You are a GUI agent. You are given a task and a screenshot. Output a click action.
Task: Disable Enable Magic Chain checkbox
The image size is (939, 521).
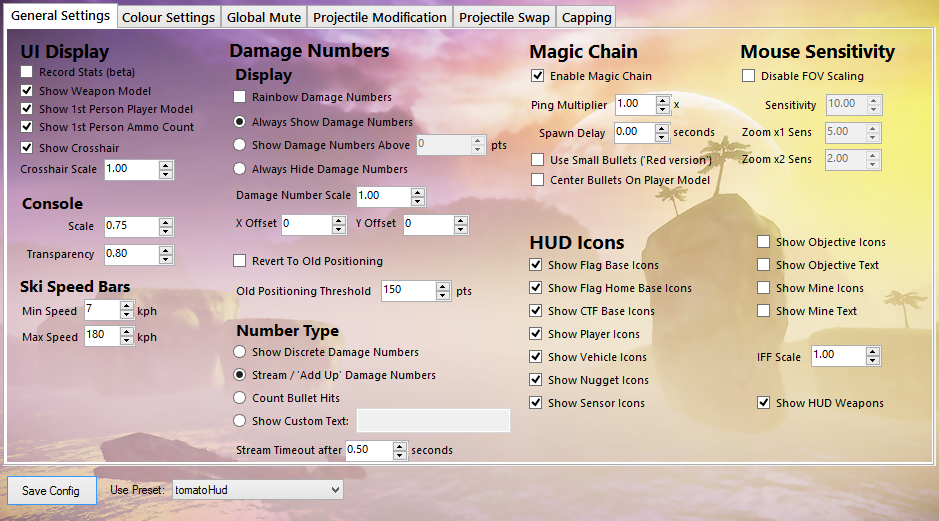pyautogui.click(x=538, y=76)
